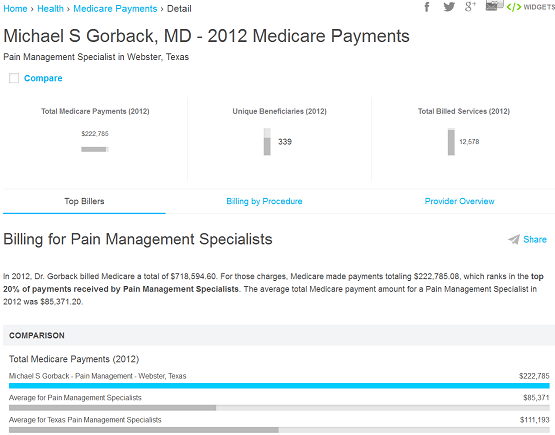Tick the Compare checkbox
Screen dimensions: 555x435
click(x=14, y=78)
